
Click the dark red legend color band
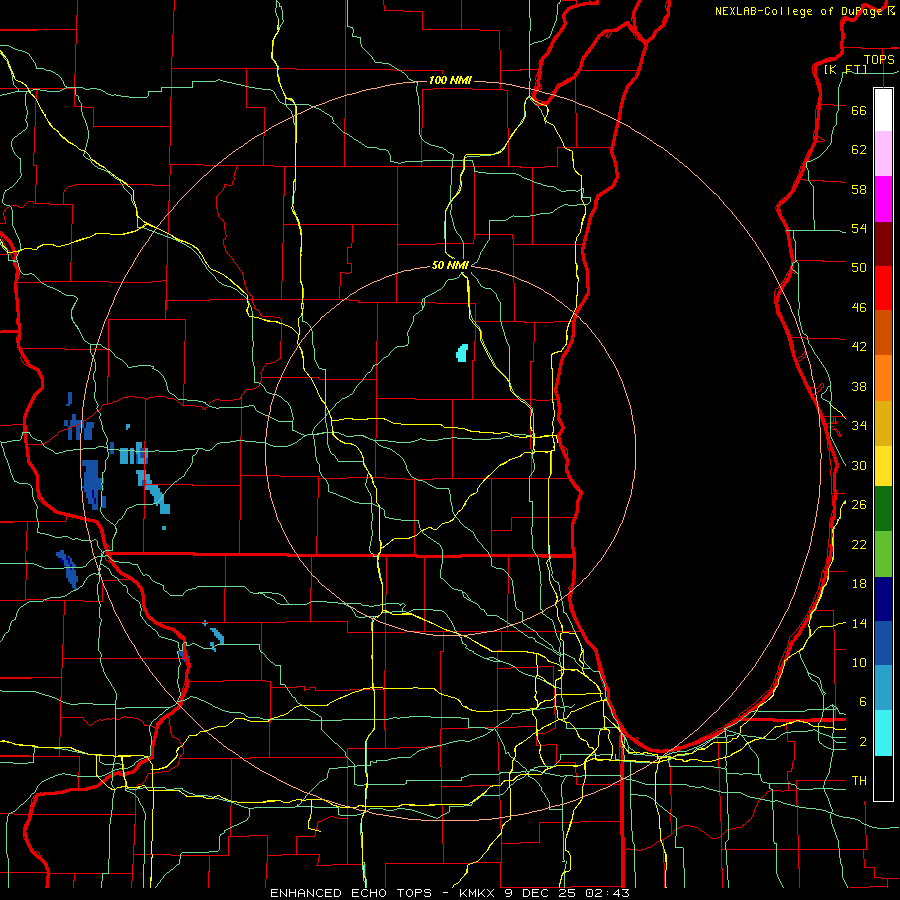883,243
